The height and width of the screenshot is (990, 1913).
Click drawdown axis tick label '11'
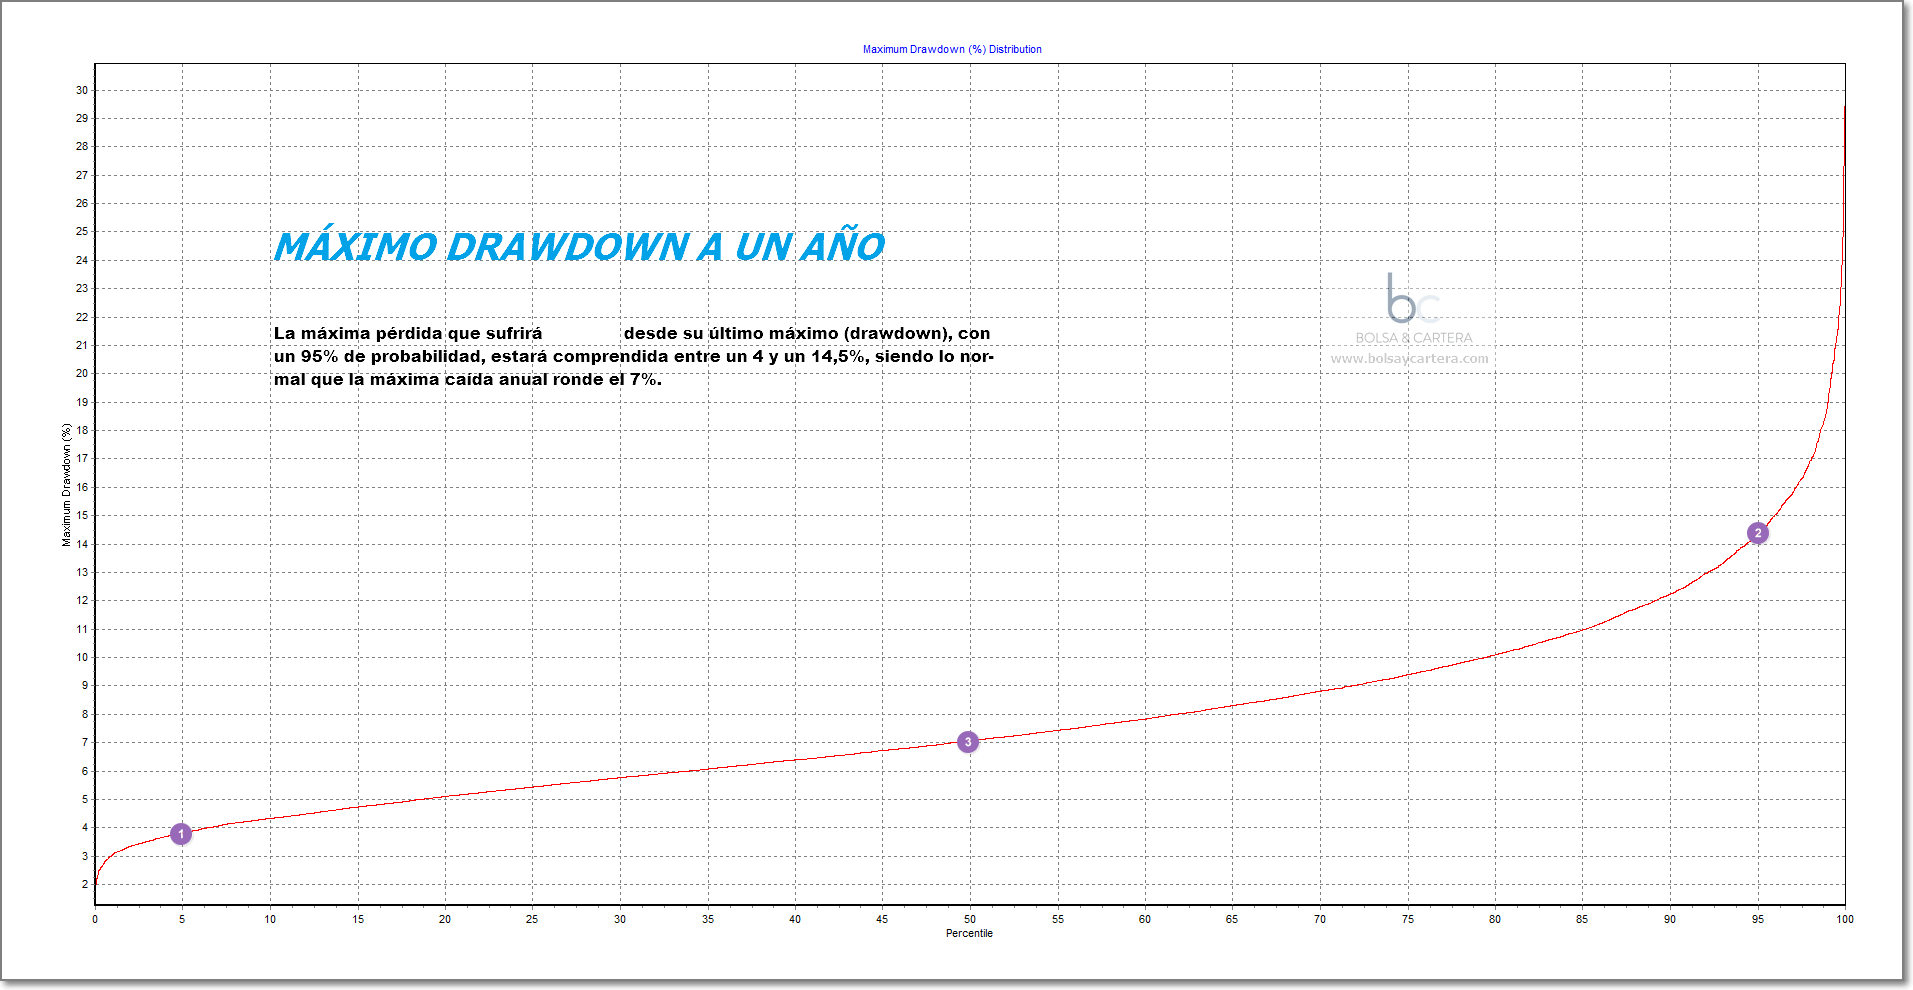(x=82, y=629)
